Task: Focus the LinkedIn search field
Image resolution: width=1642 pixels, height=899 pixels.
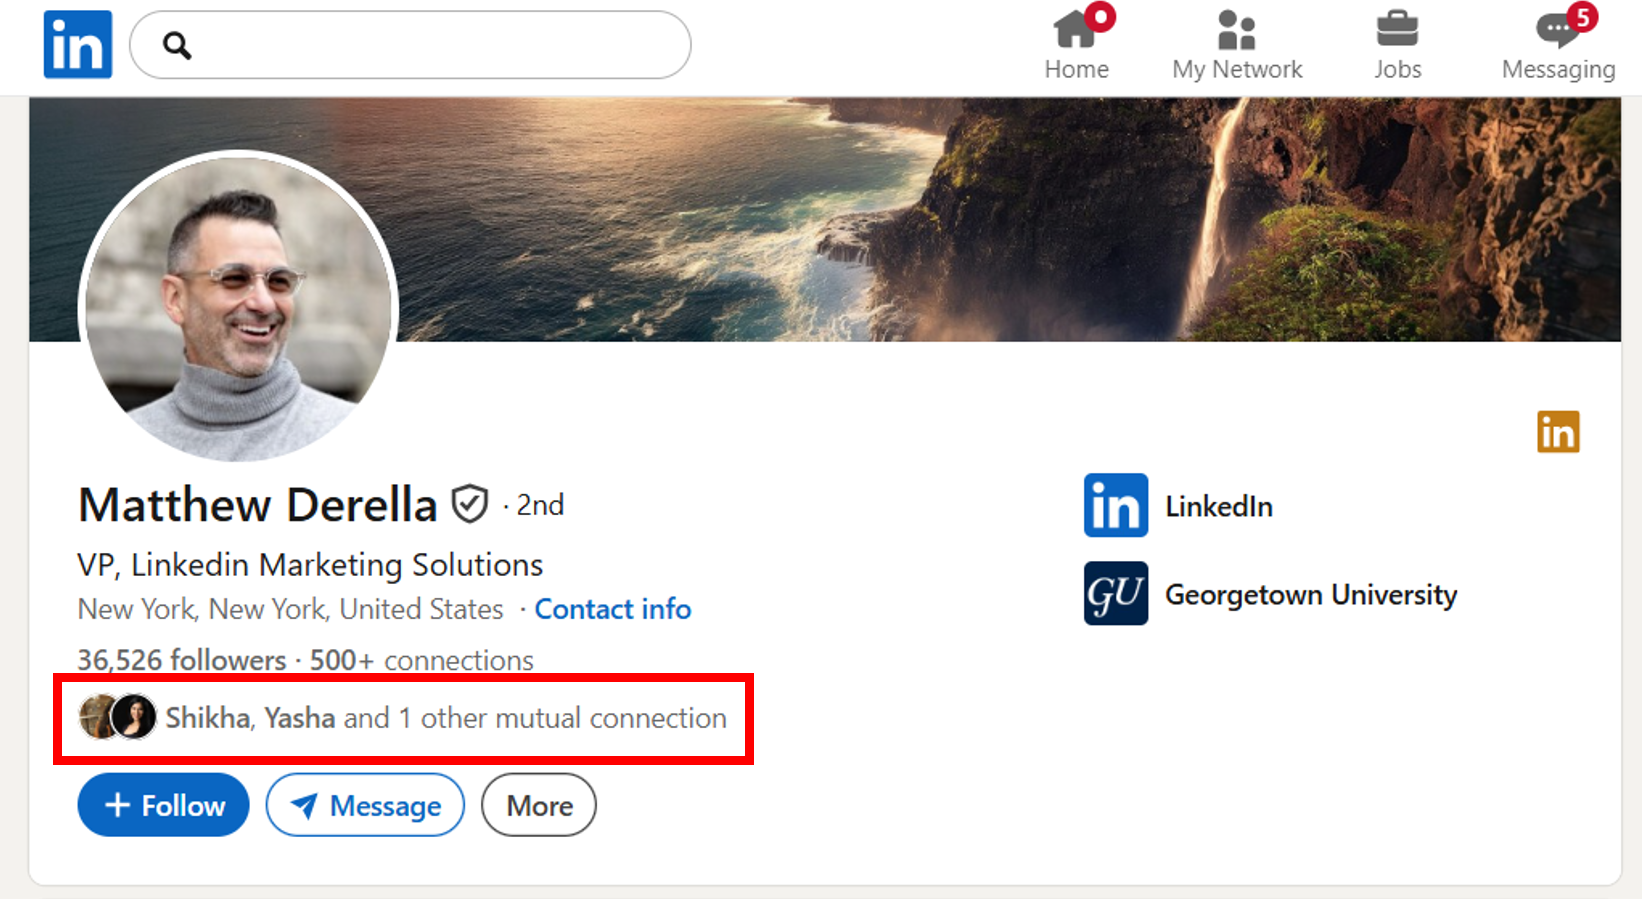Action: (x=410, y=45)
